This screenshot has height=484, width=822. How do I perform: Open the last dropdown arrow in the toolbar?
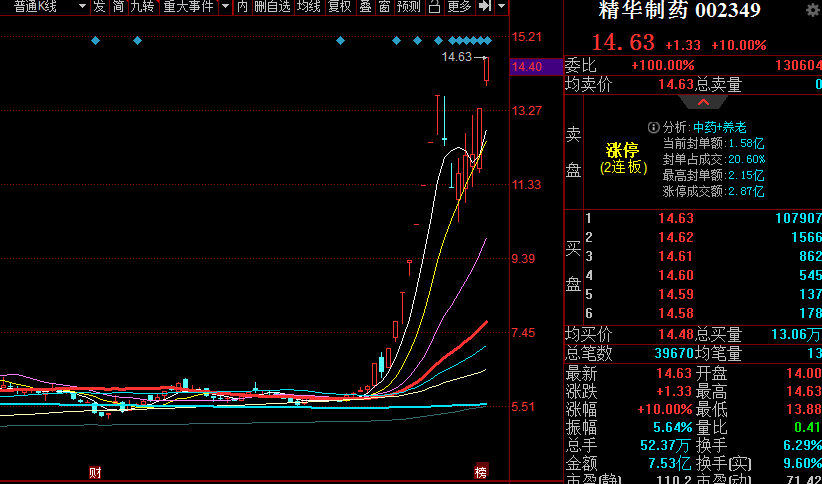(x=501, y=7)
